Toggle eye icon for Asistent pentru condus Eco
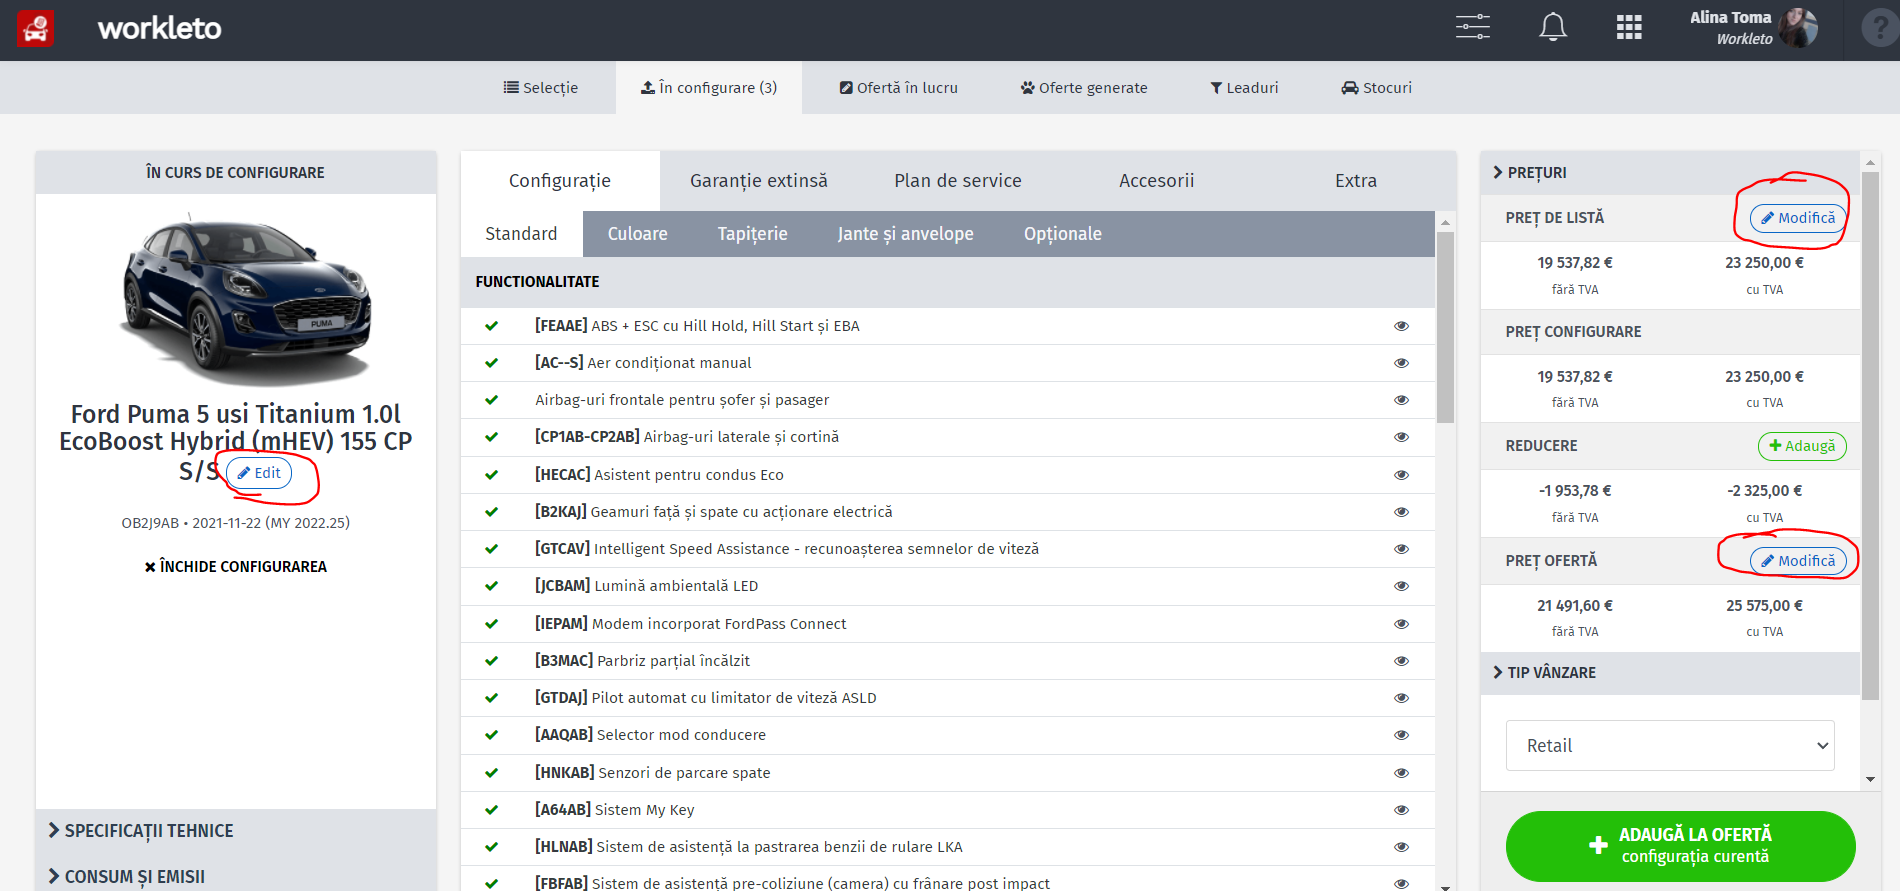 point(1401,475)
